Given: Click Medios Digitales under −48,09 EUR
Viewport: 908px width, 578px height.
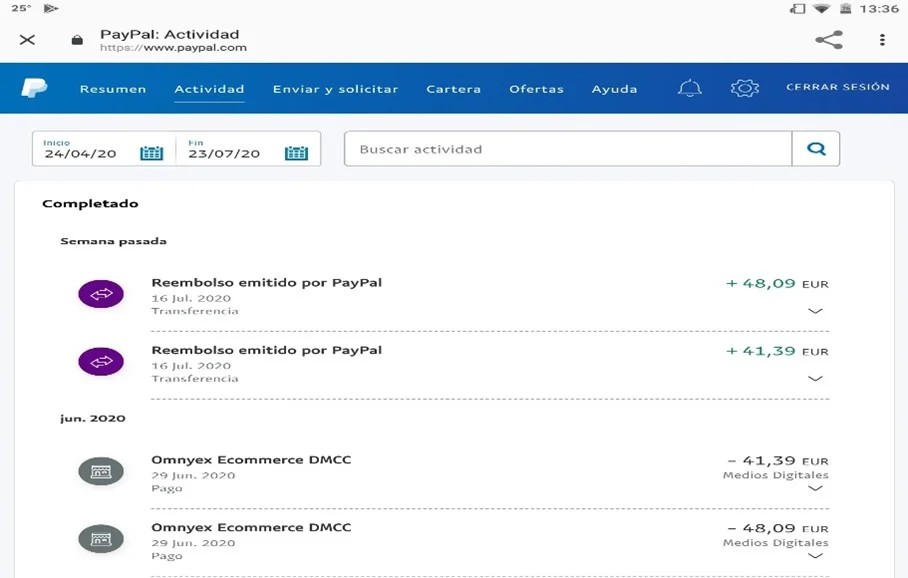Looking at the screenshot, I should (x=775, y=543).
